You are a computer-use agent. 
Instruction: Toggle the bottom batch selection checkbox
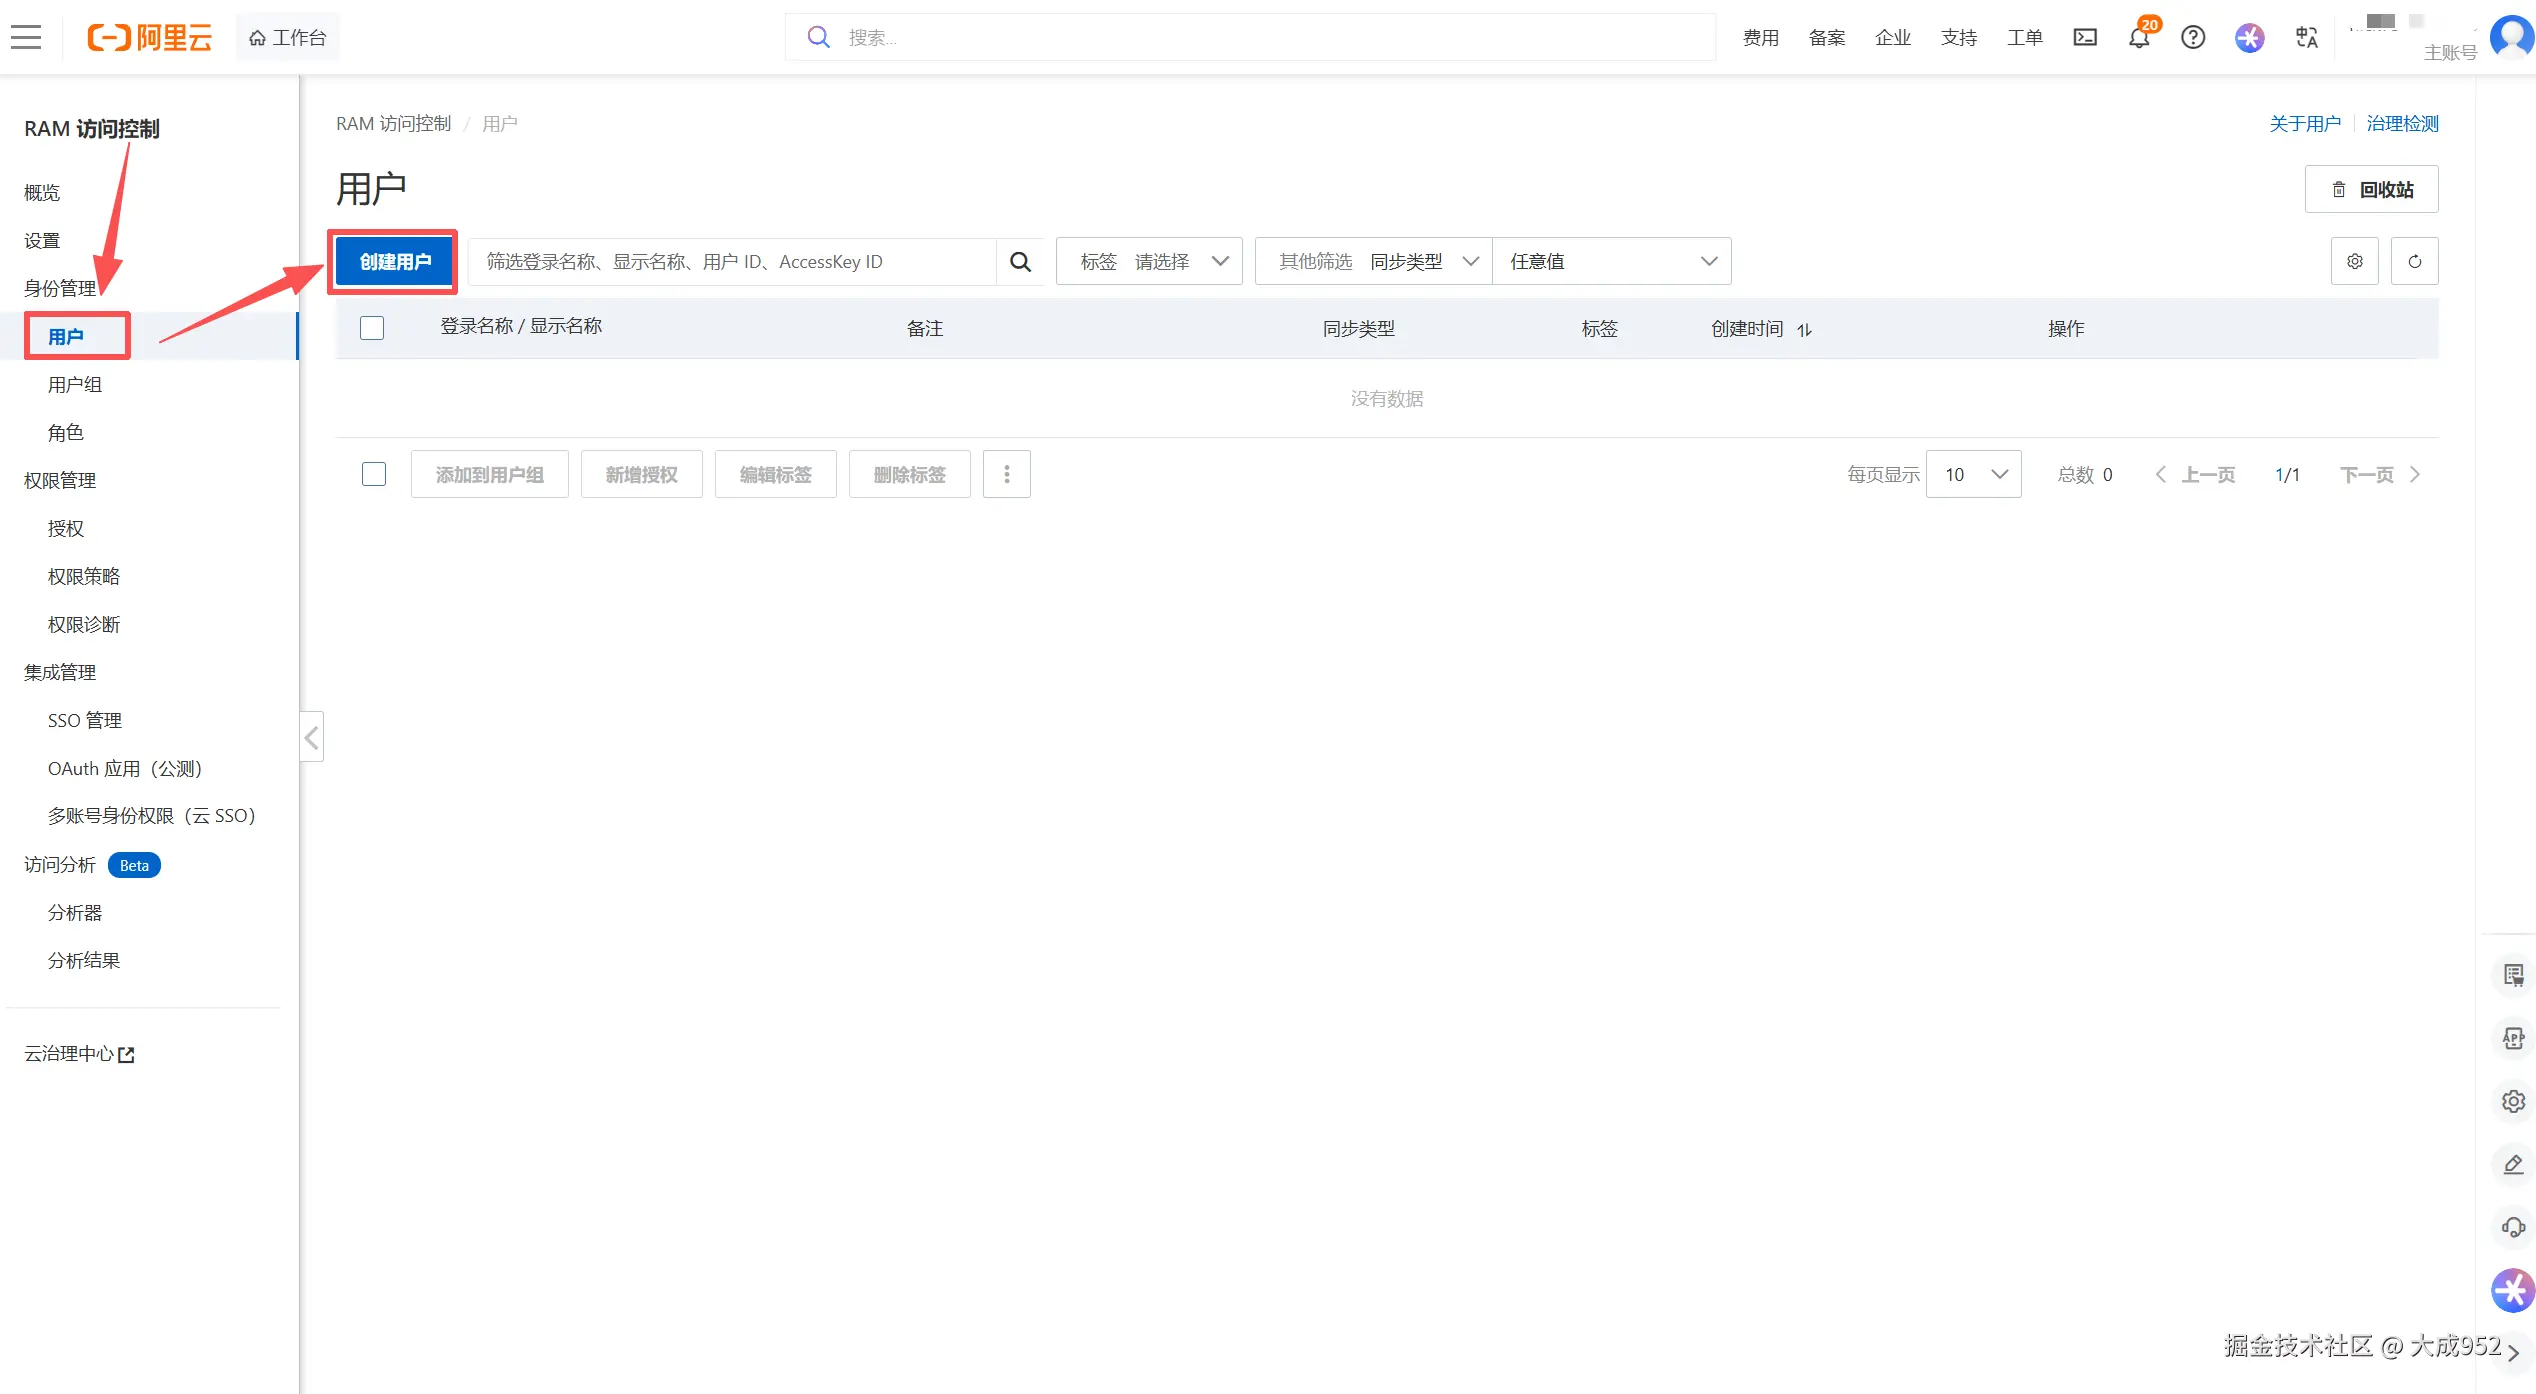pyautogui.click(x=374, y=474)
